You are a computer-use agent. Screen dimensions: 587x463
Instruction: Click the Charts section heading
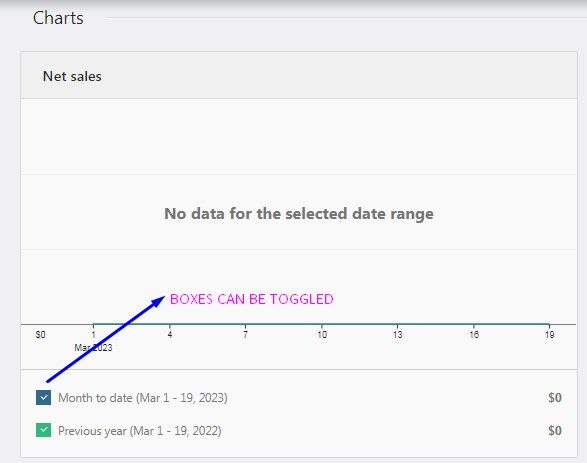58,18
